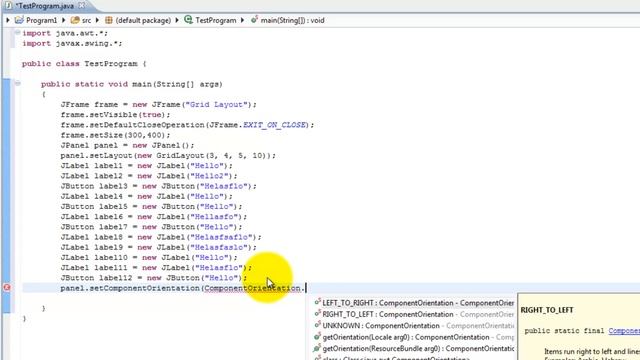Viewport: 640px width, 360px height.
Task: Click the public class TestProgram declaration
Action: (x=84, y=64)
